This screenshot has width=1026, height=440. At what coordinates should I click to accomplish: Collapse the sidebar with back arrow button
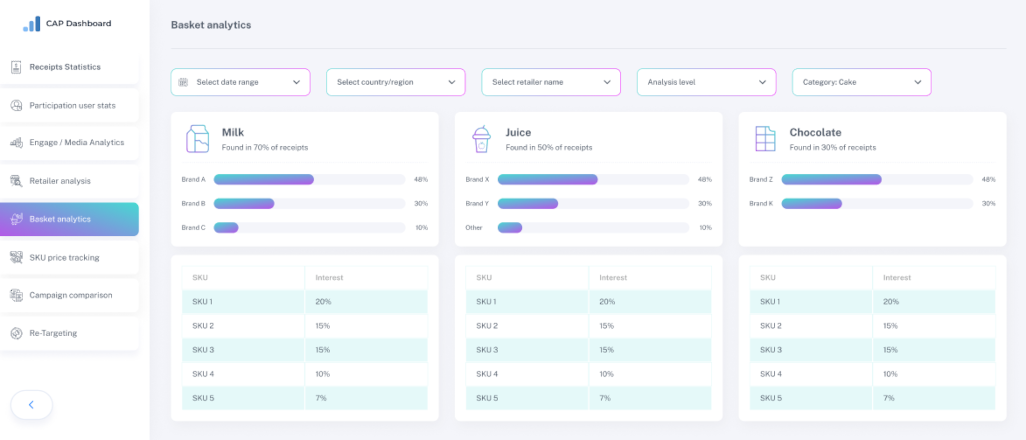pos(31,404)
